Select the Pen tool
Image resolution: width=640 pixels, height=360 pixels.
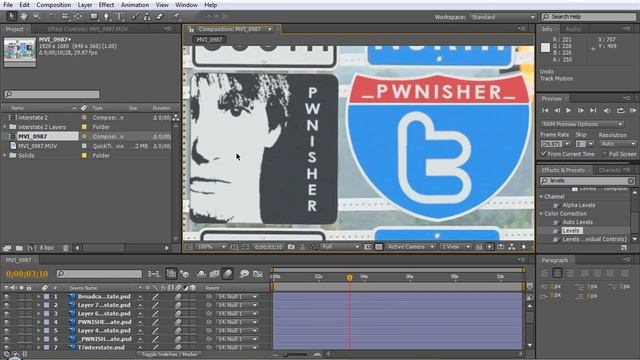coord(107,16)
